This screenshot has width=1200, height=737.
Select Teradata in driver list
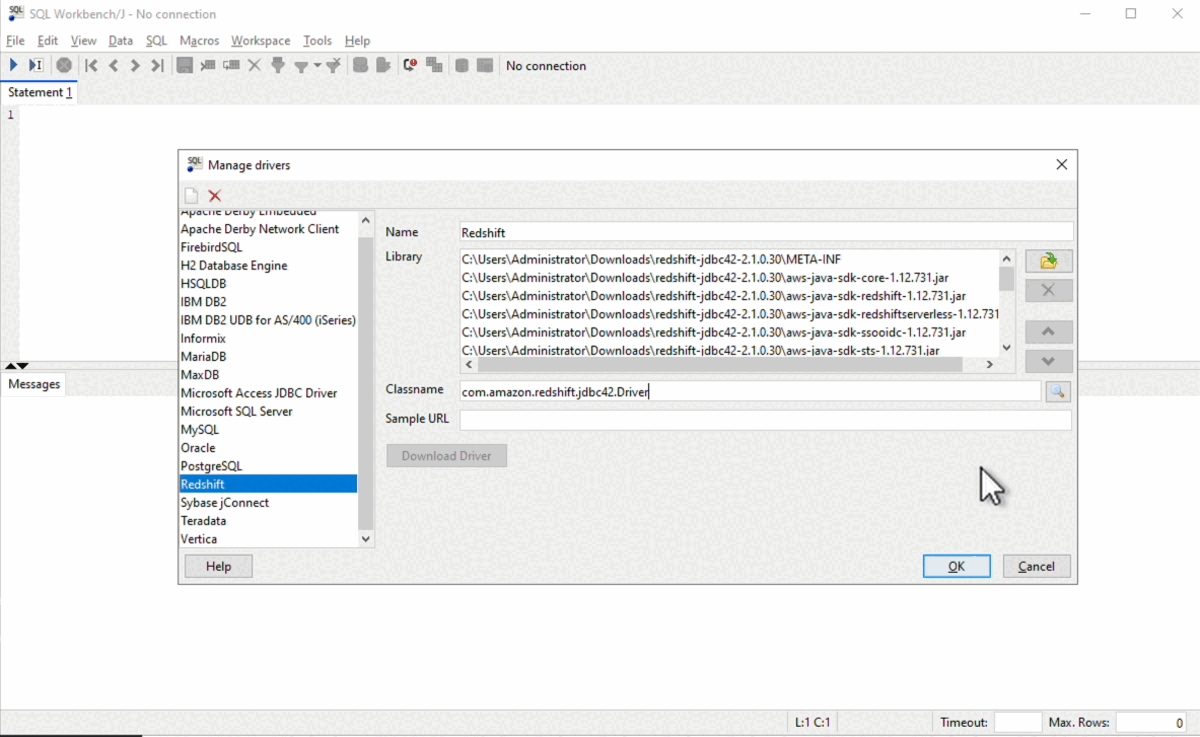coord(268,521)
